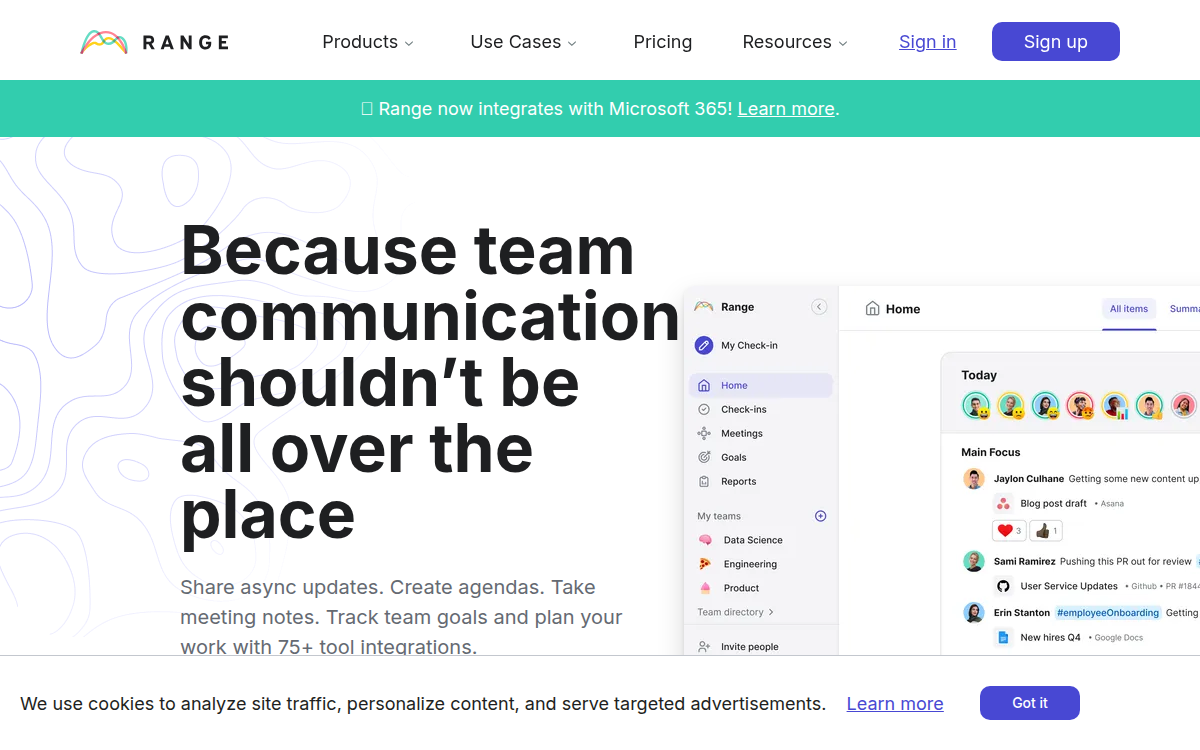Click the Erin Stanton name
Screen dimensions: 1200x750
(x=1022, y=613)
